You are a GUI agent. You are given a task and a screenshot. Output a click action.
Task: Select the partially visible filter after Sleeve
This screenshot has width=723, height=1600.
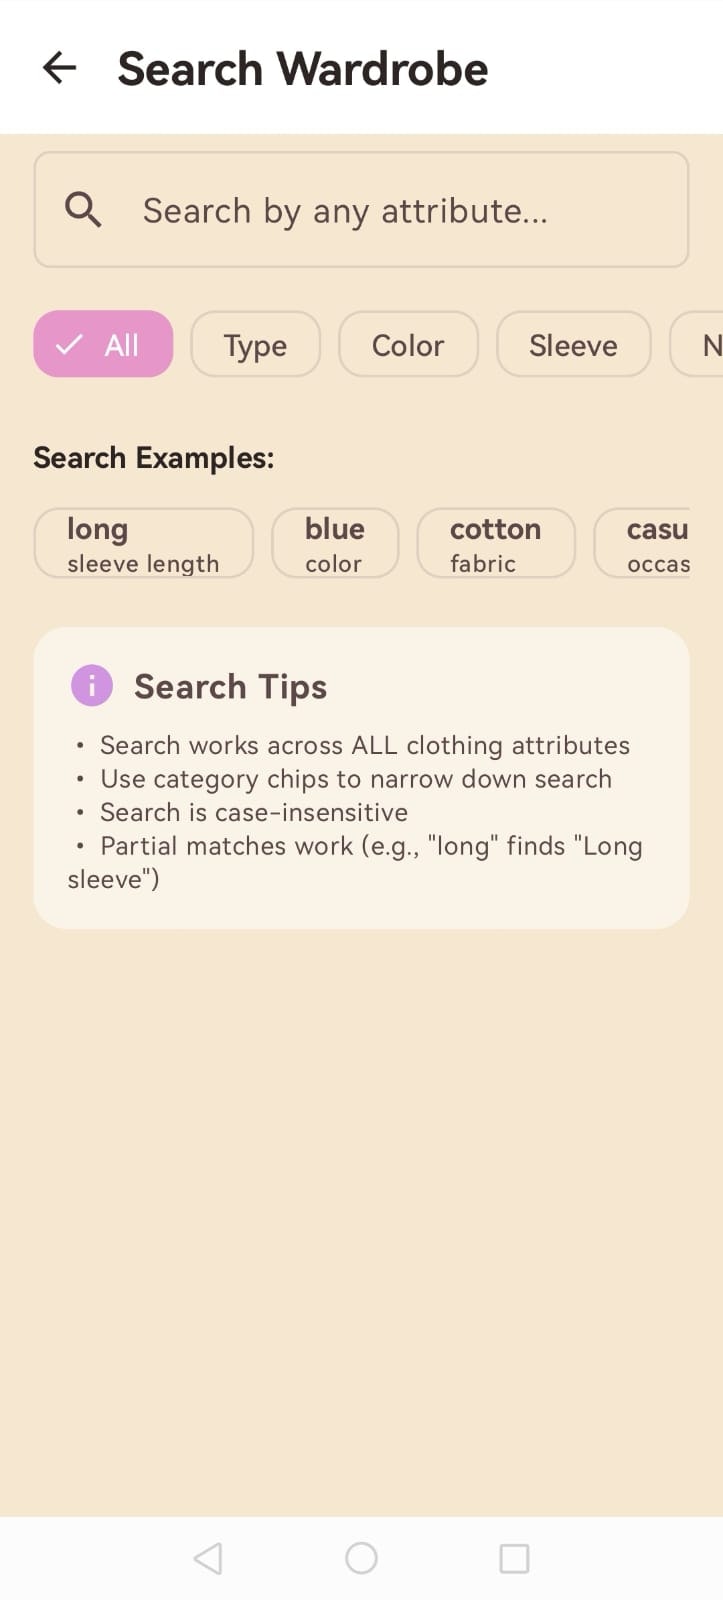click(705, 344)
